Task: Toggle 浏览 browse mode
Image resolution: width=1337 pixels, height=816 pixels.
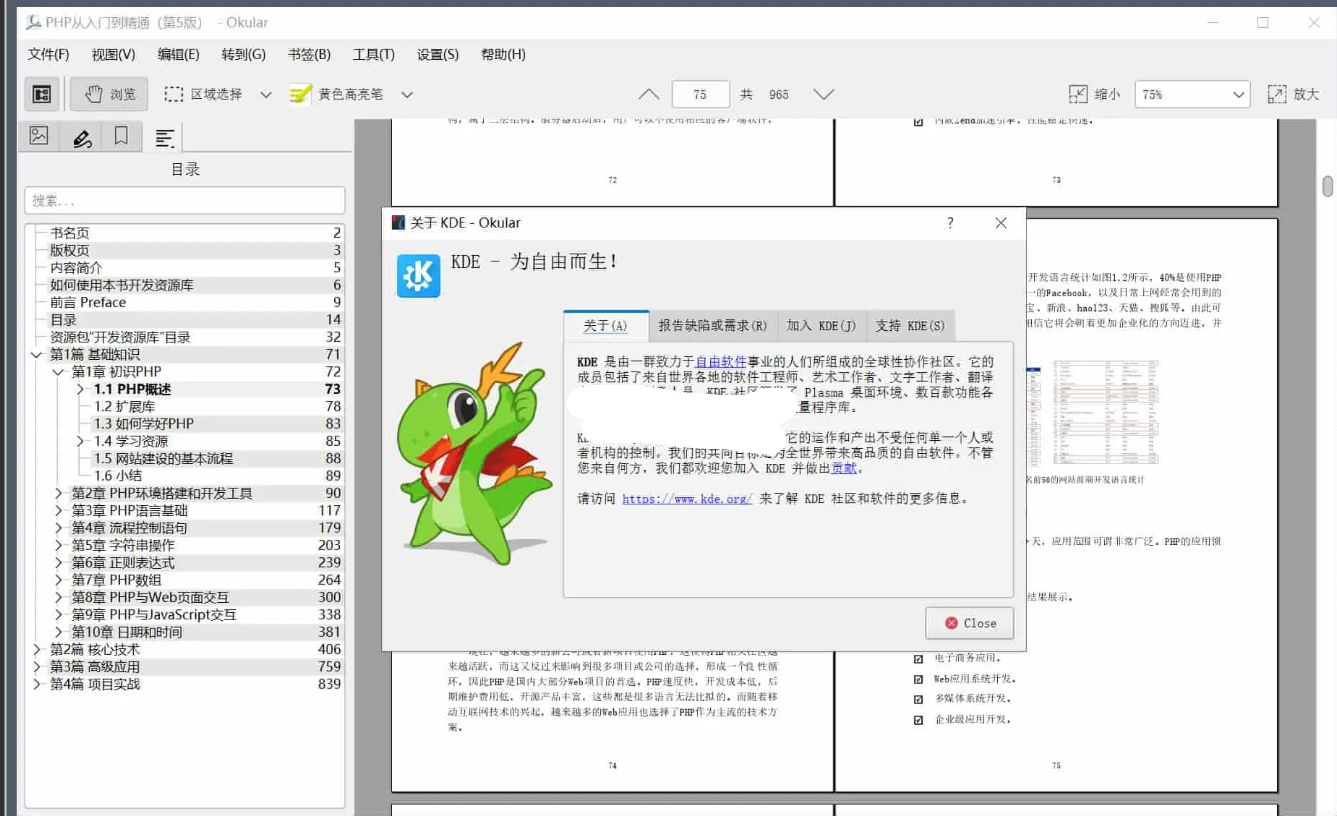Action: pyautogui.click(x=107, y=93)
